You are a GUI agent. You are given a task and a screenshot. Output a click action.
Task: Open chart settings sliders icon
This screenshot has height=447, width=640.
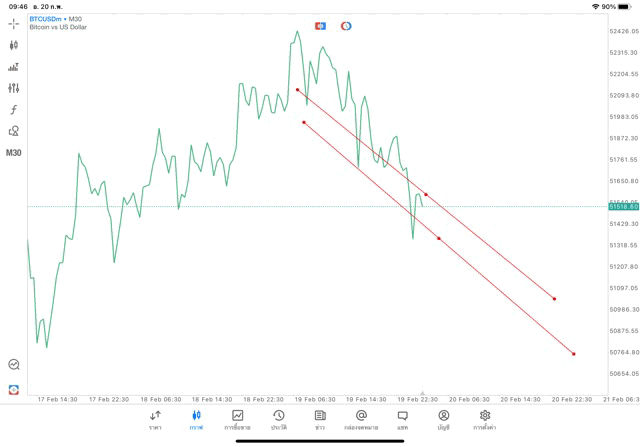(x=14, y=88)
